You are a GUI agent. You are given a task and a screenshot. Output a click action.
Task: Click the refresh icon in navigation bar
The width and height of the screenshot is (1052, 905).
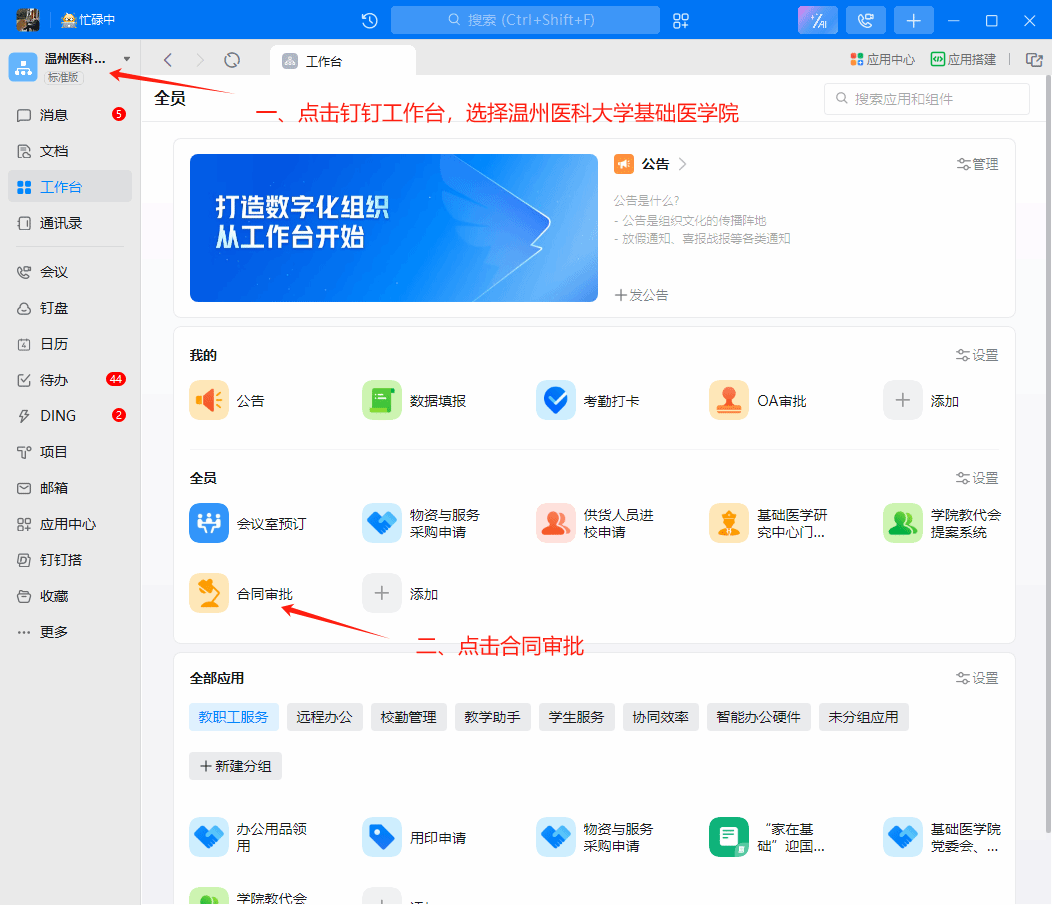(232, 60)
